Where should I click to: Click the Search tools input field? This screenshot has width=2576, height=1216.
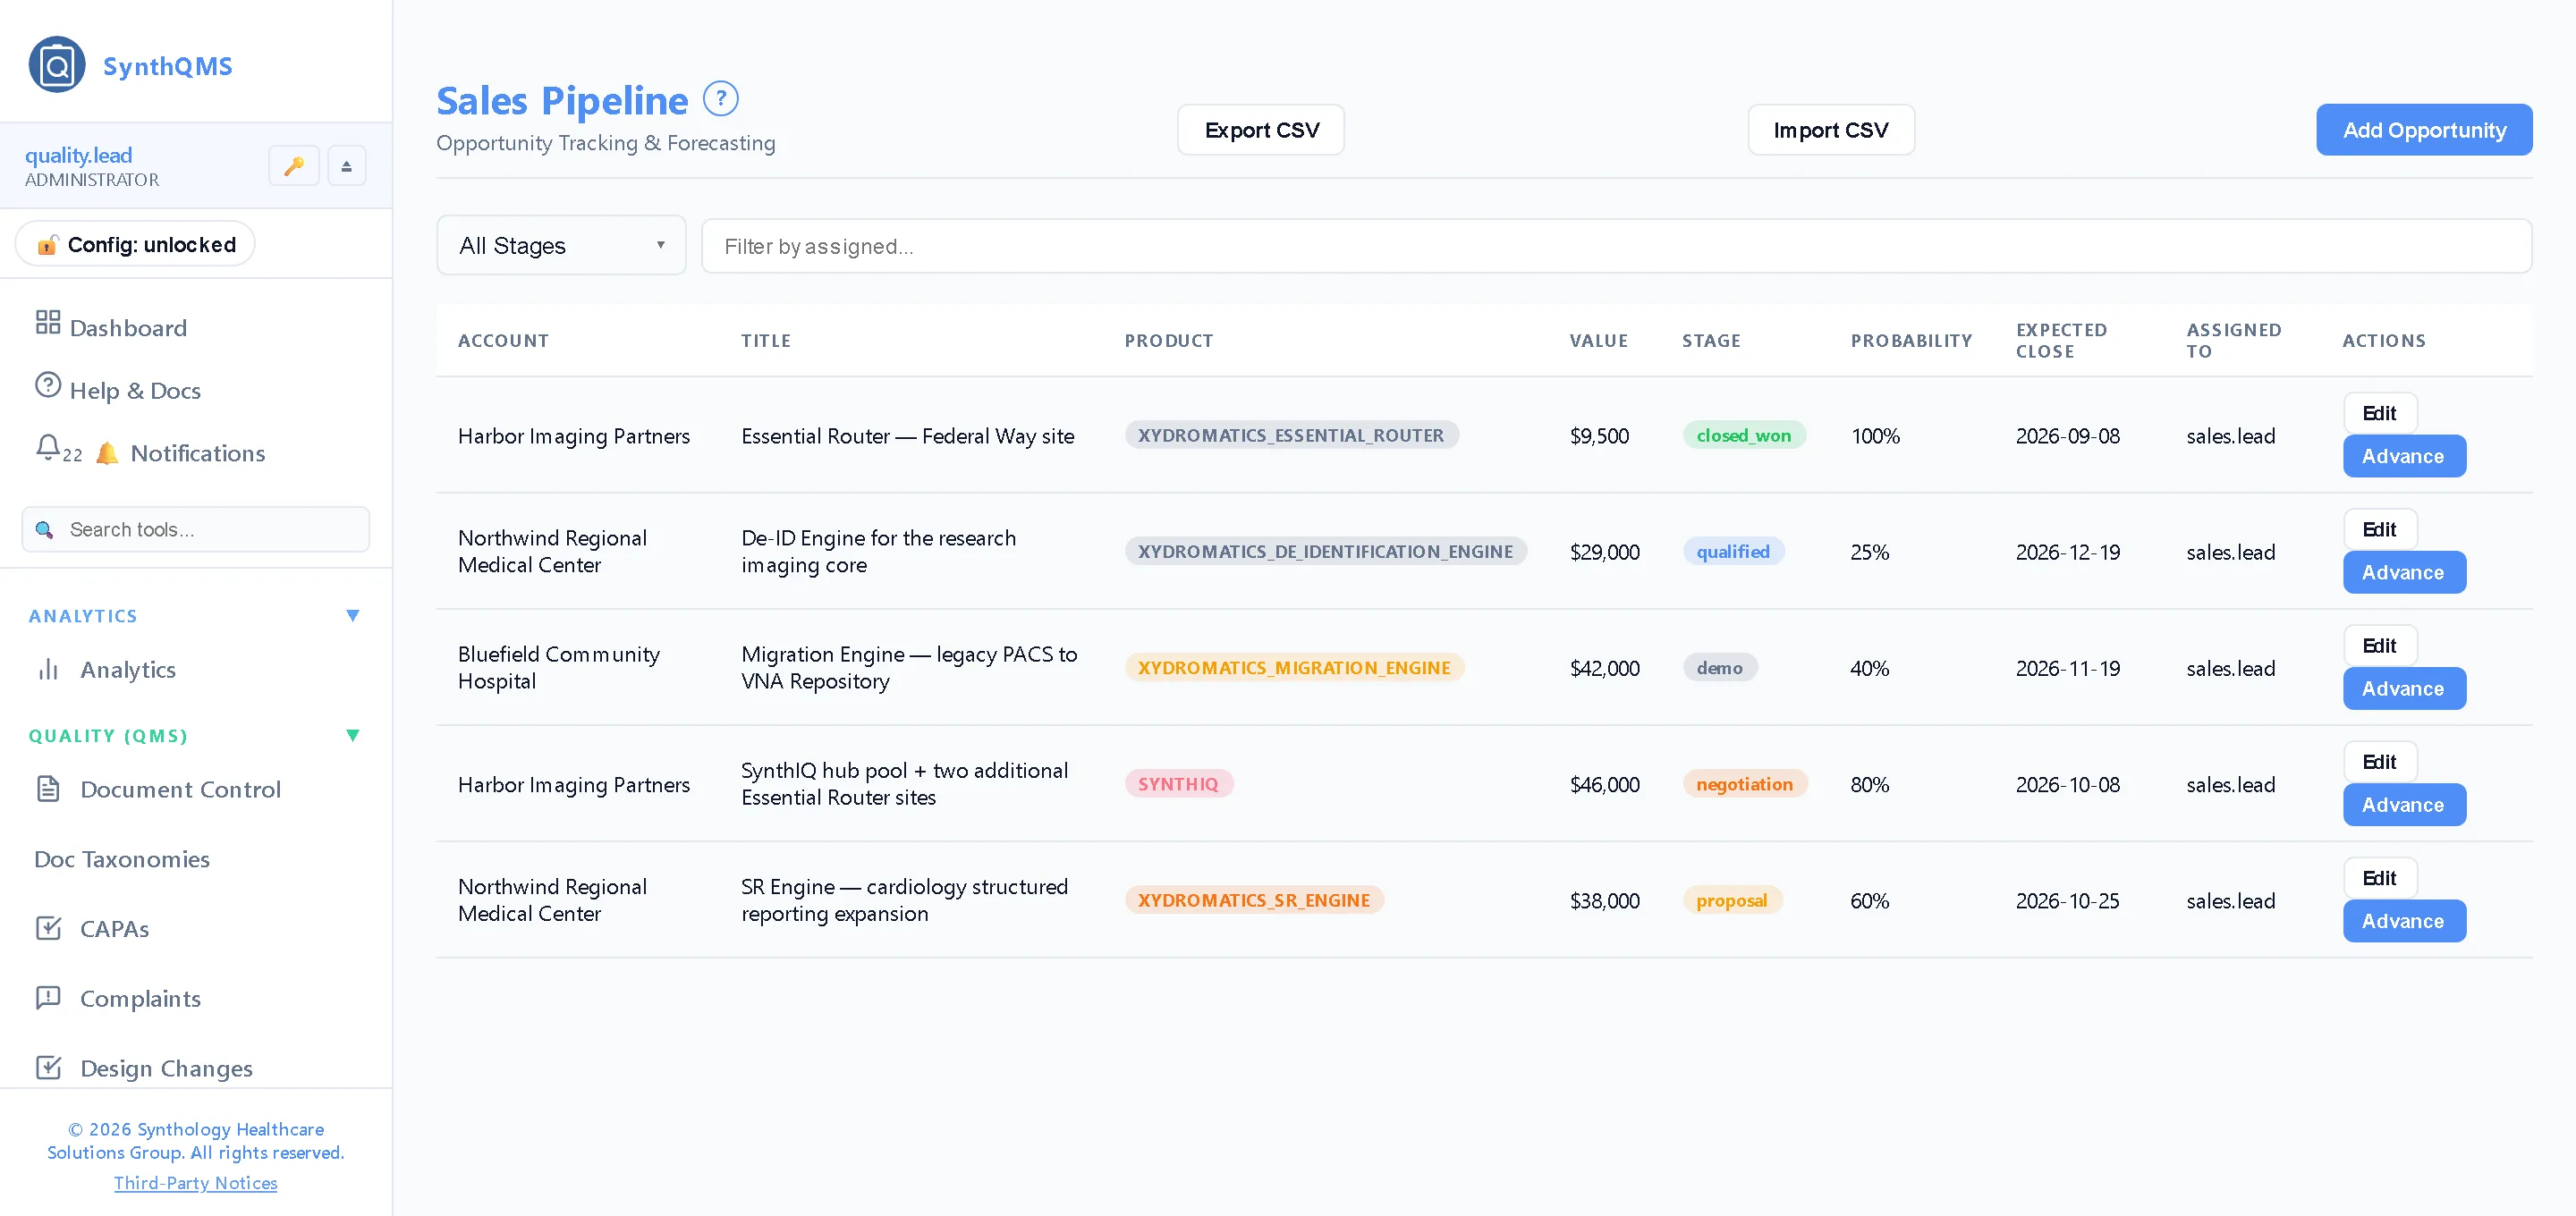click(x=196, y=529)
